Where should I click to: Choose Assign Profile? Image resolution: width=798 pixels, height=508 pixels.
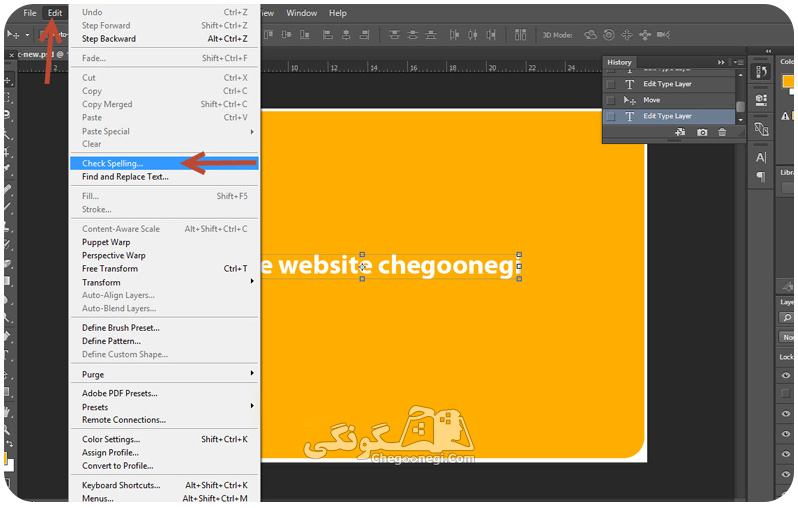click(x=110, y=453)
